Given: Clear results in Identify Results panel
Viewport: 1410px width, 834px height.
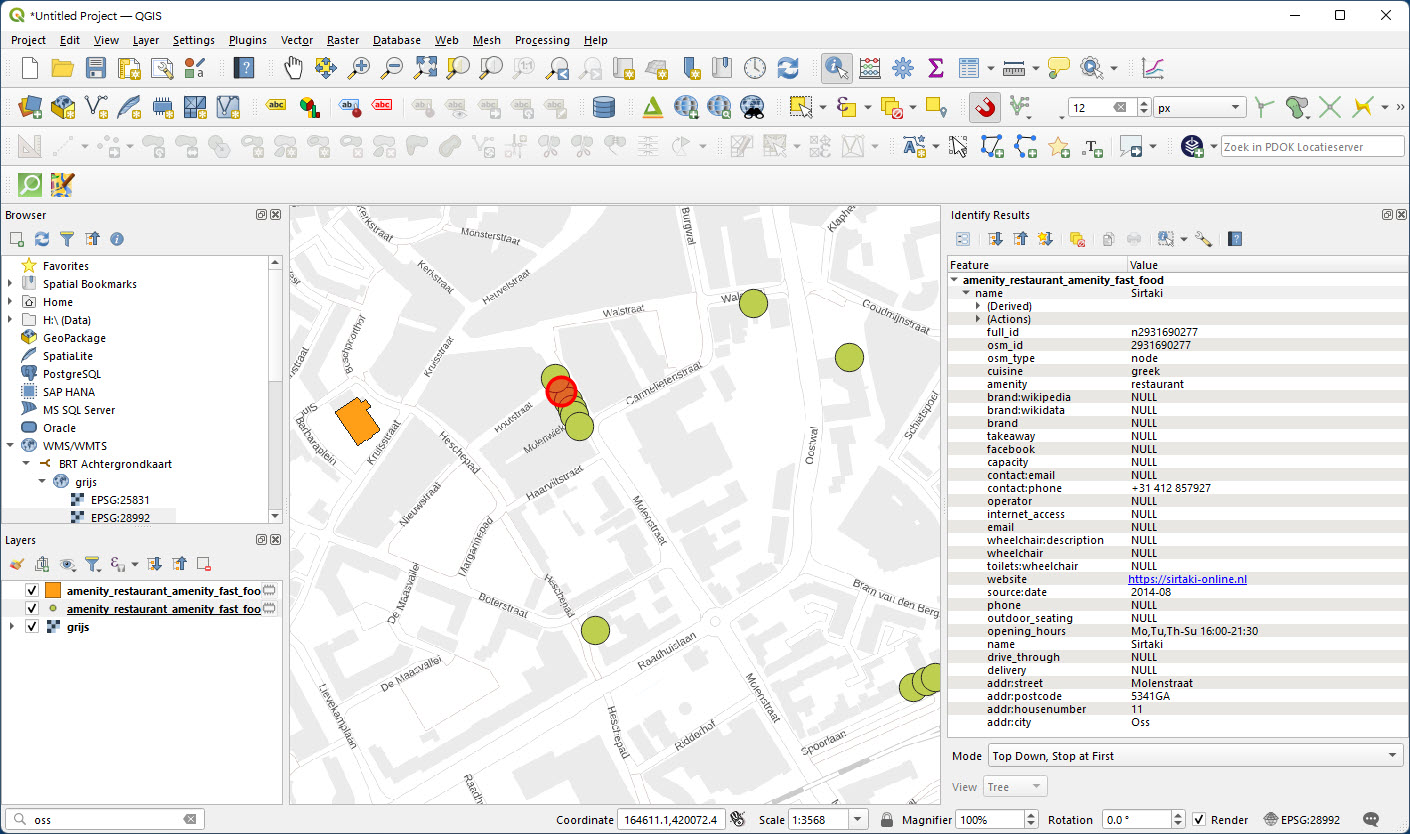Looking at the screenshot, I should (x=1078, y=239).
